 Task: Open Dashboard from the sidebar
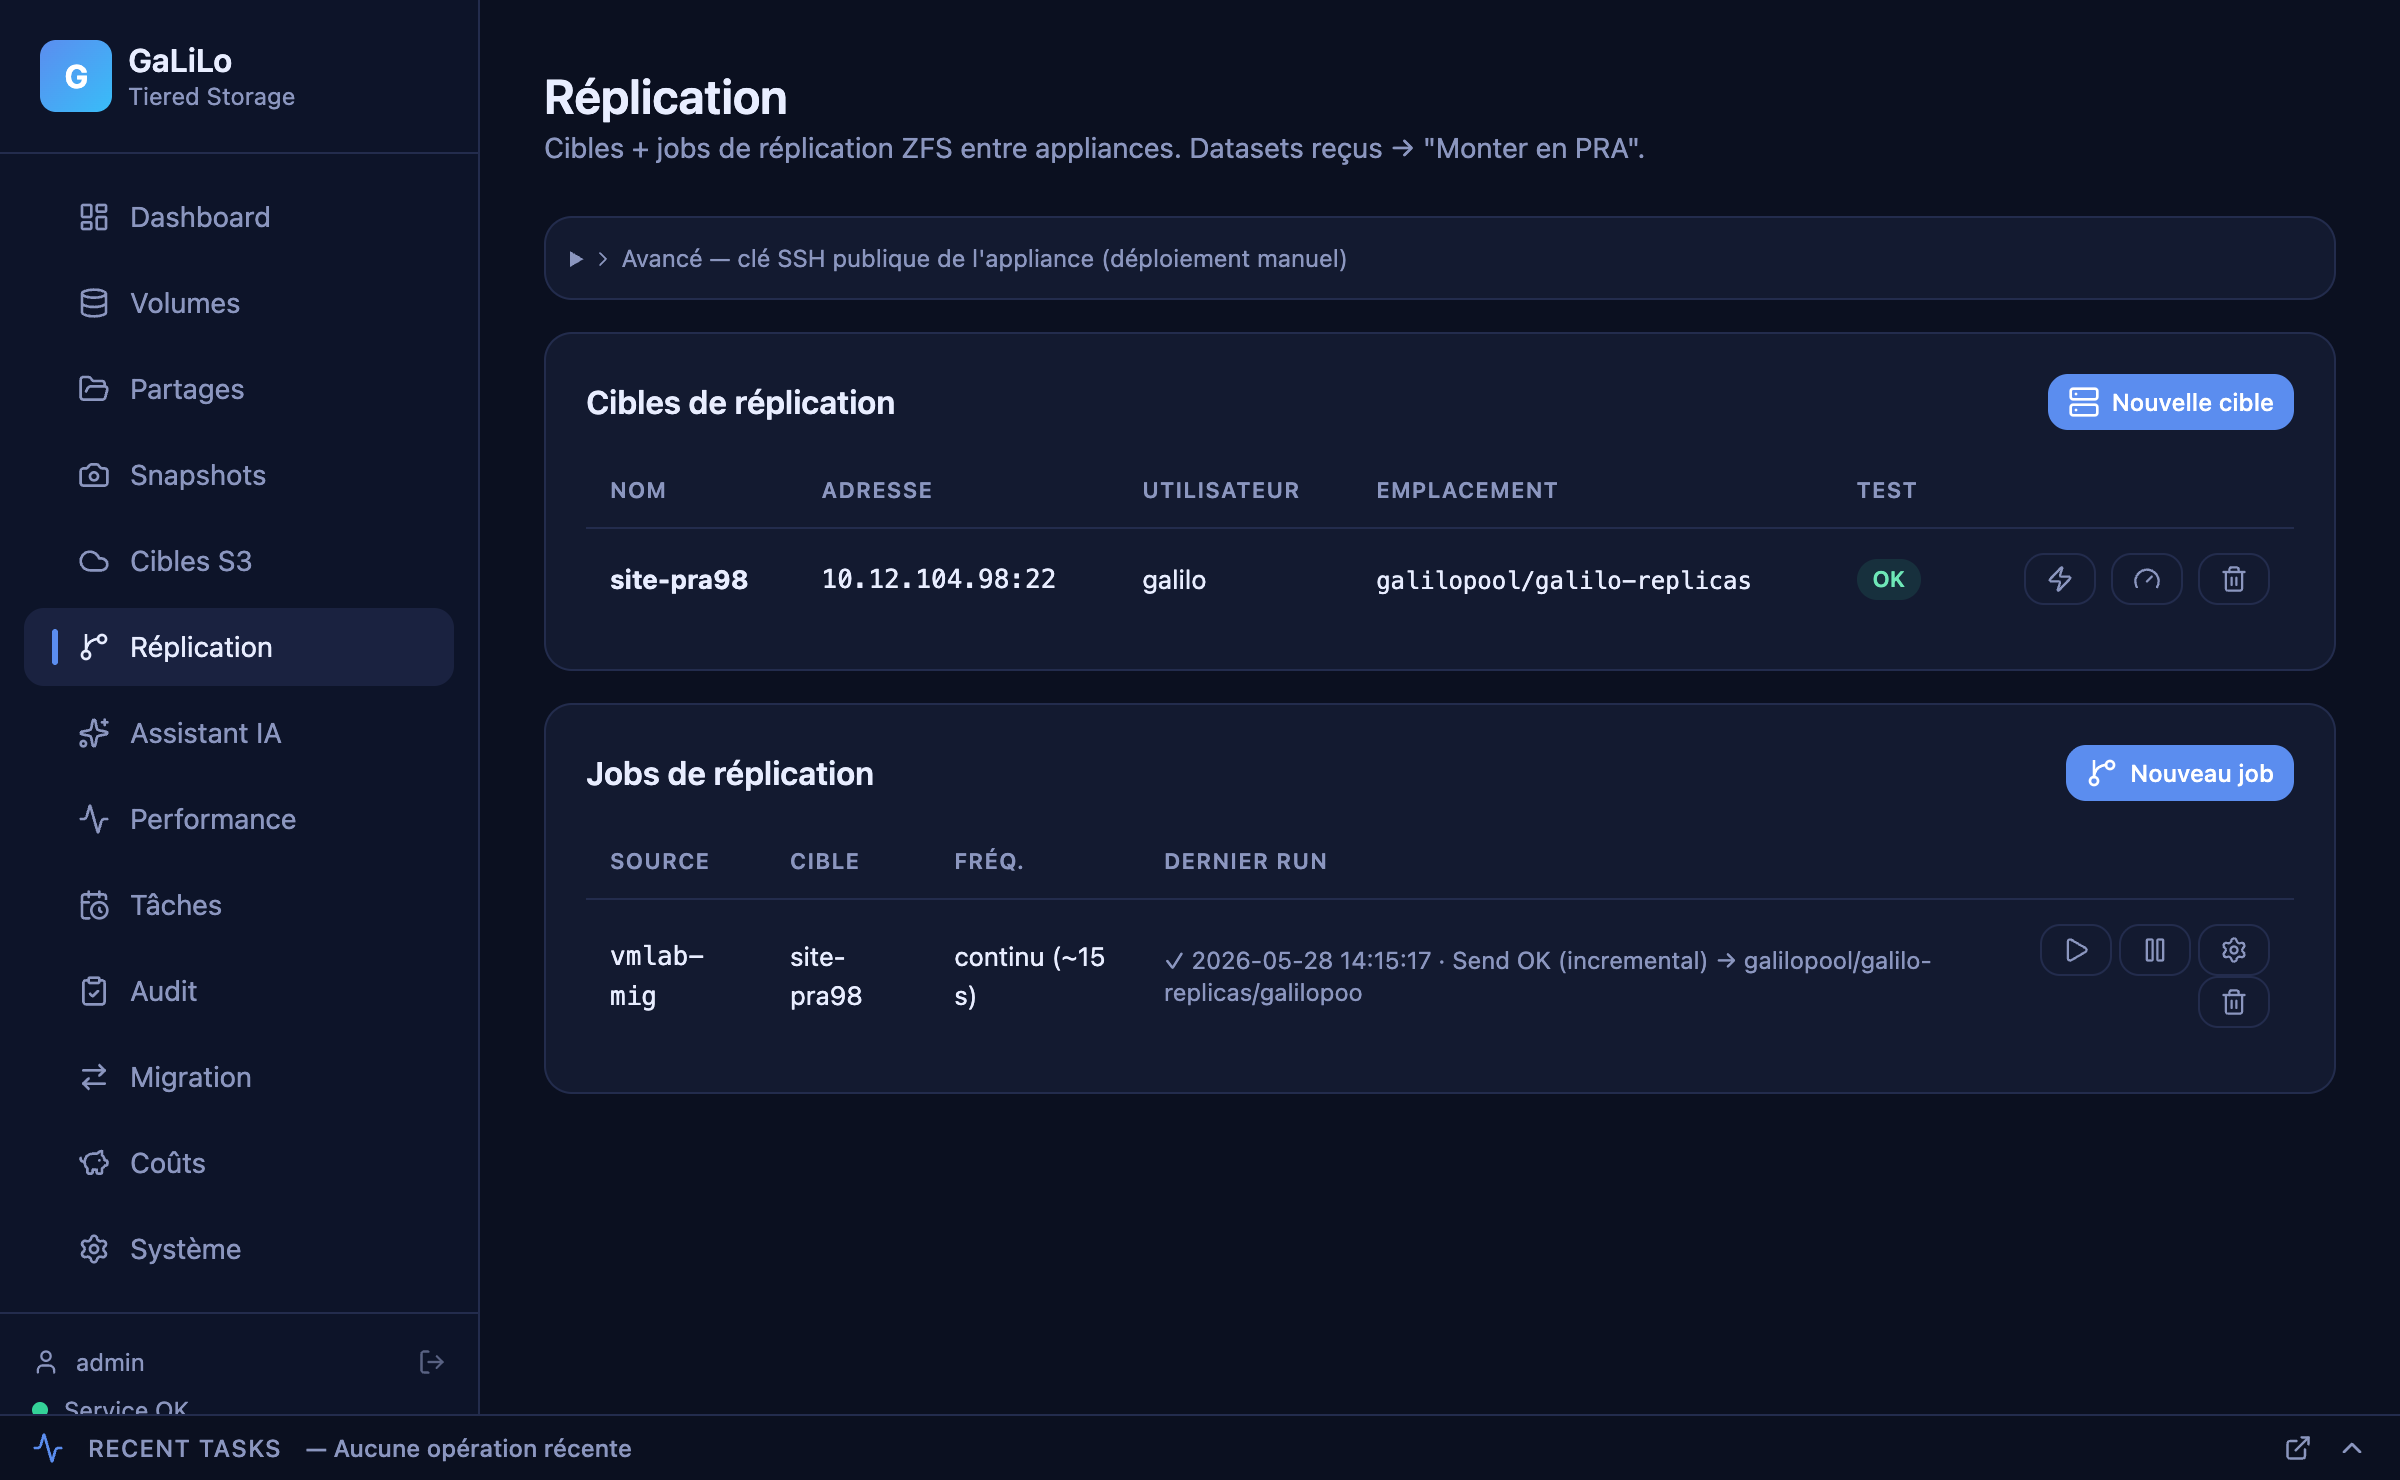238,217
